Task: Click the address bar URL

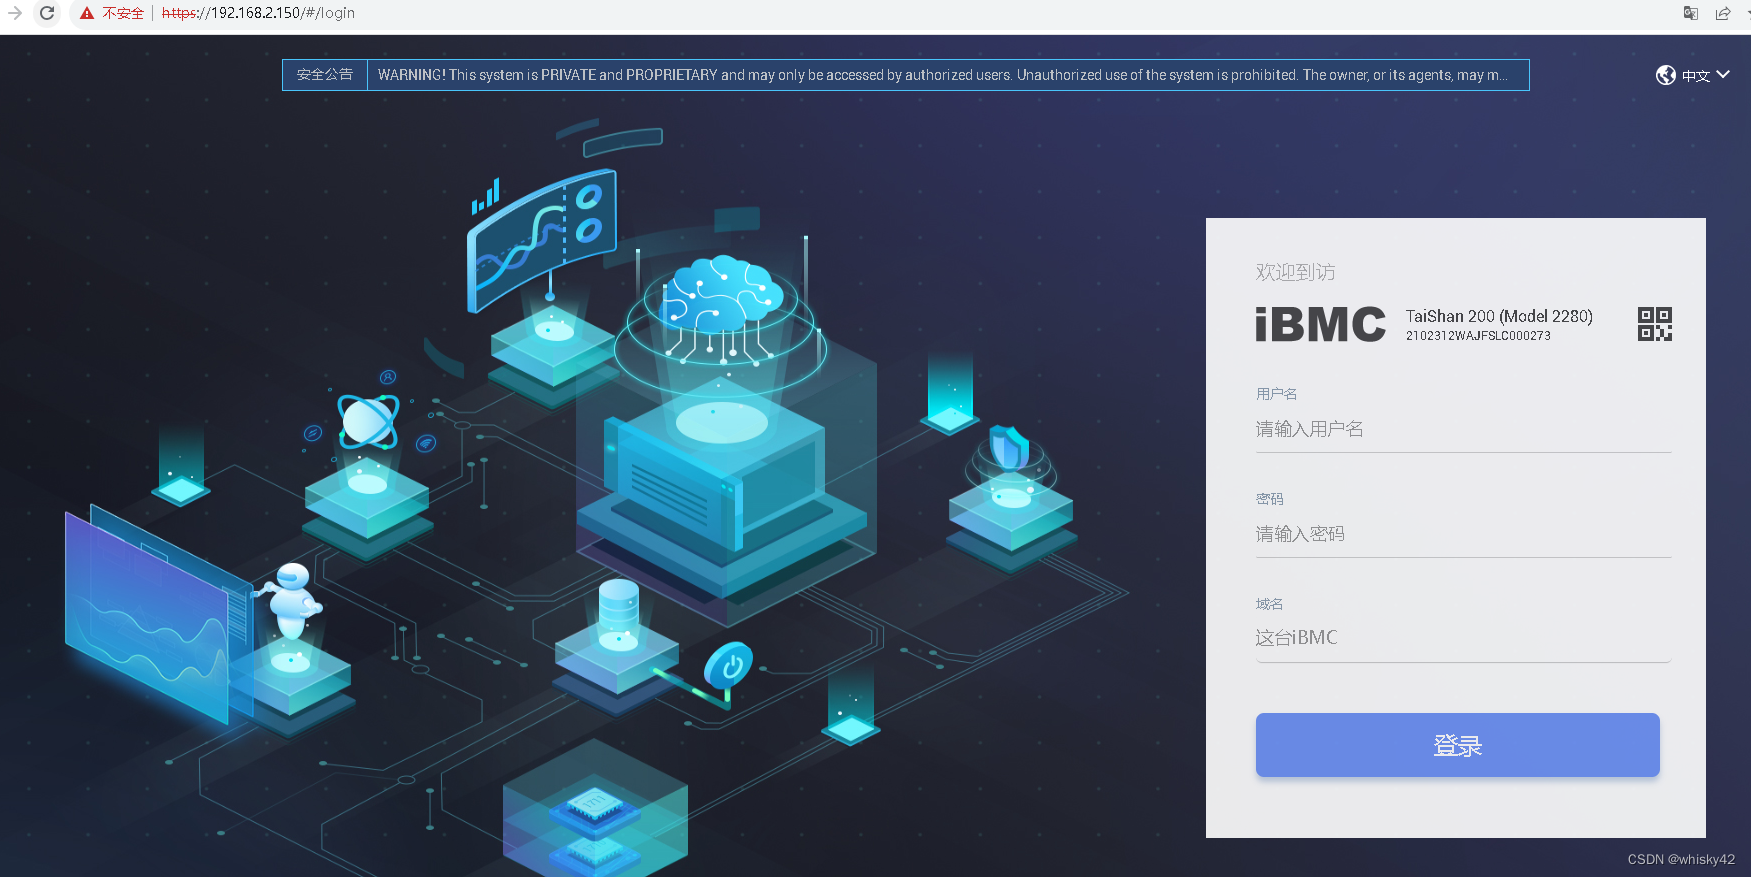Action: pyautogui.click(x=258, y=13)
